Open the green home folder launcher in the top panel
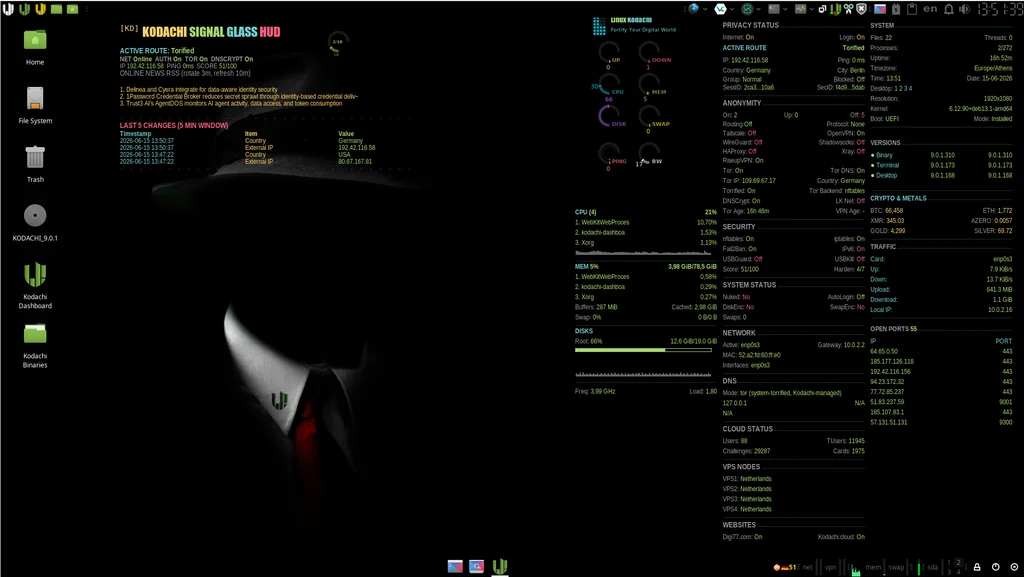 pyautogui.click(x=72, y=9)
